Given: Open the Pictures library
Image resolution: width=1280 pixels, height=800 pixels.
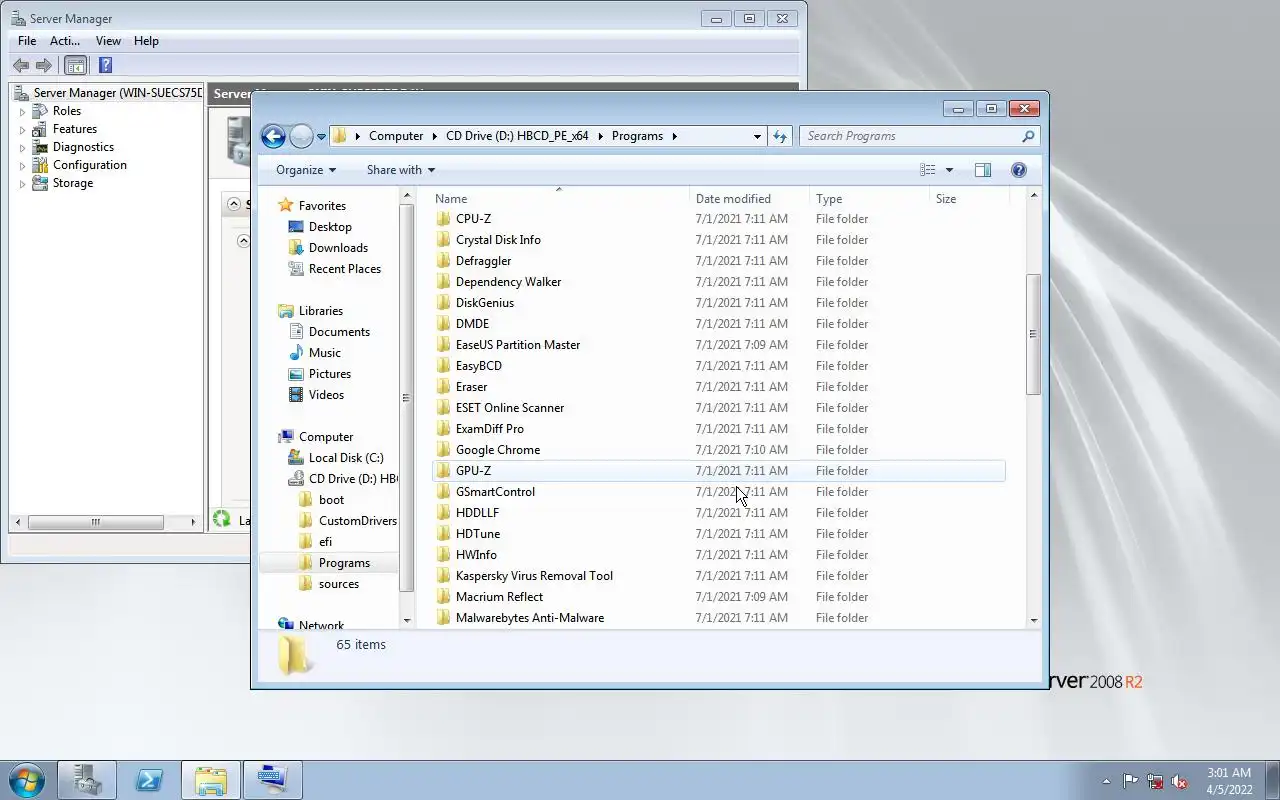Looking at the screenshot, I should 330,374.
